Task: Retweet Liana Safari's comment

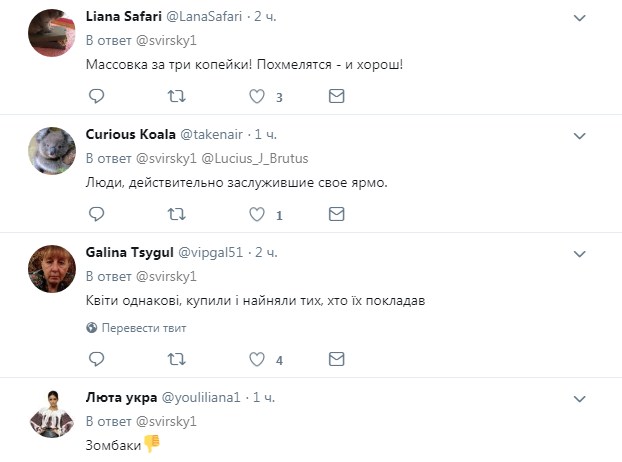Action: (177, 97)
